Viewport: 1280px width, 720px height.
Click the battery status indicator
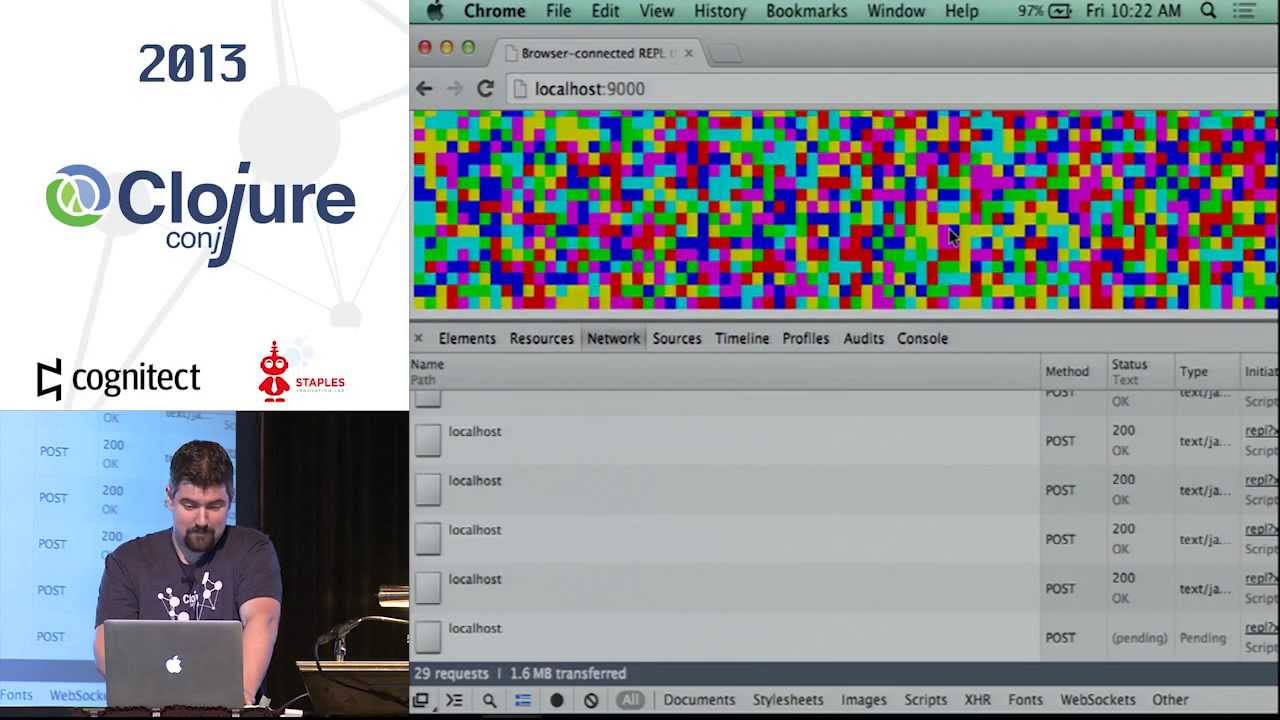click(x=1043, y=11)
